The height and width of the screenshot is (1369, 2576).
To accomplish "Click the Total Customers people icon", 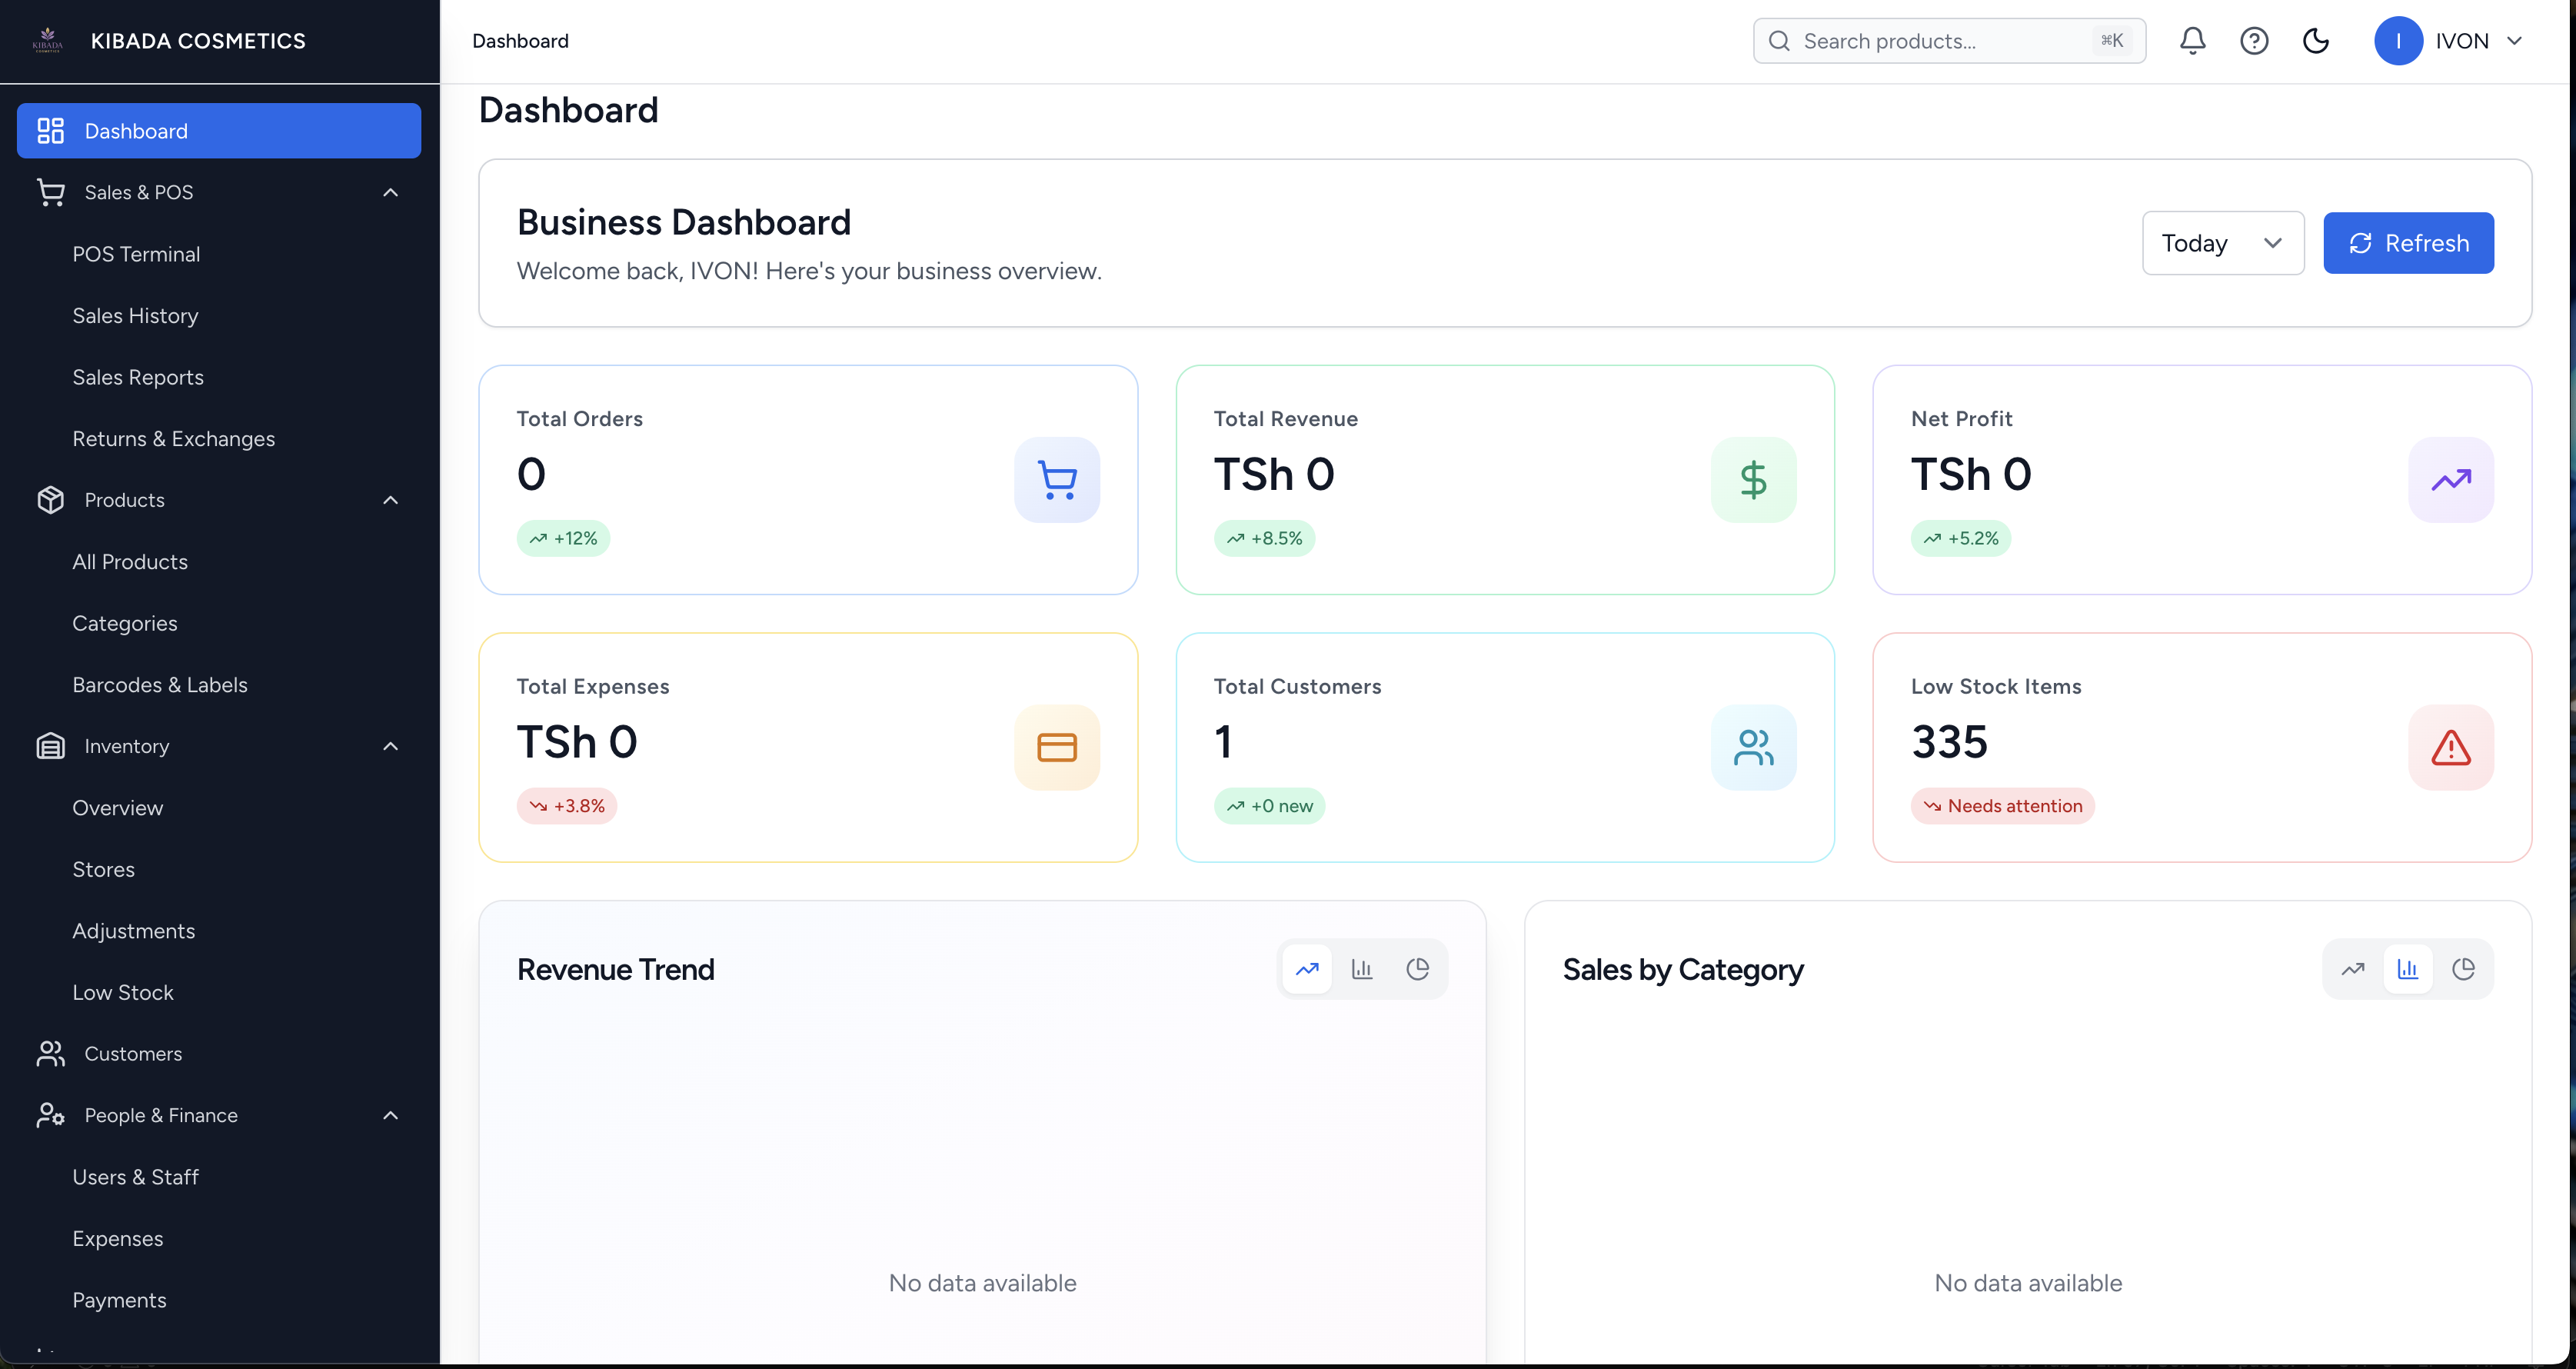I will [x=1753, y=748].
